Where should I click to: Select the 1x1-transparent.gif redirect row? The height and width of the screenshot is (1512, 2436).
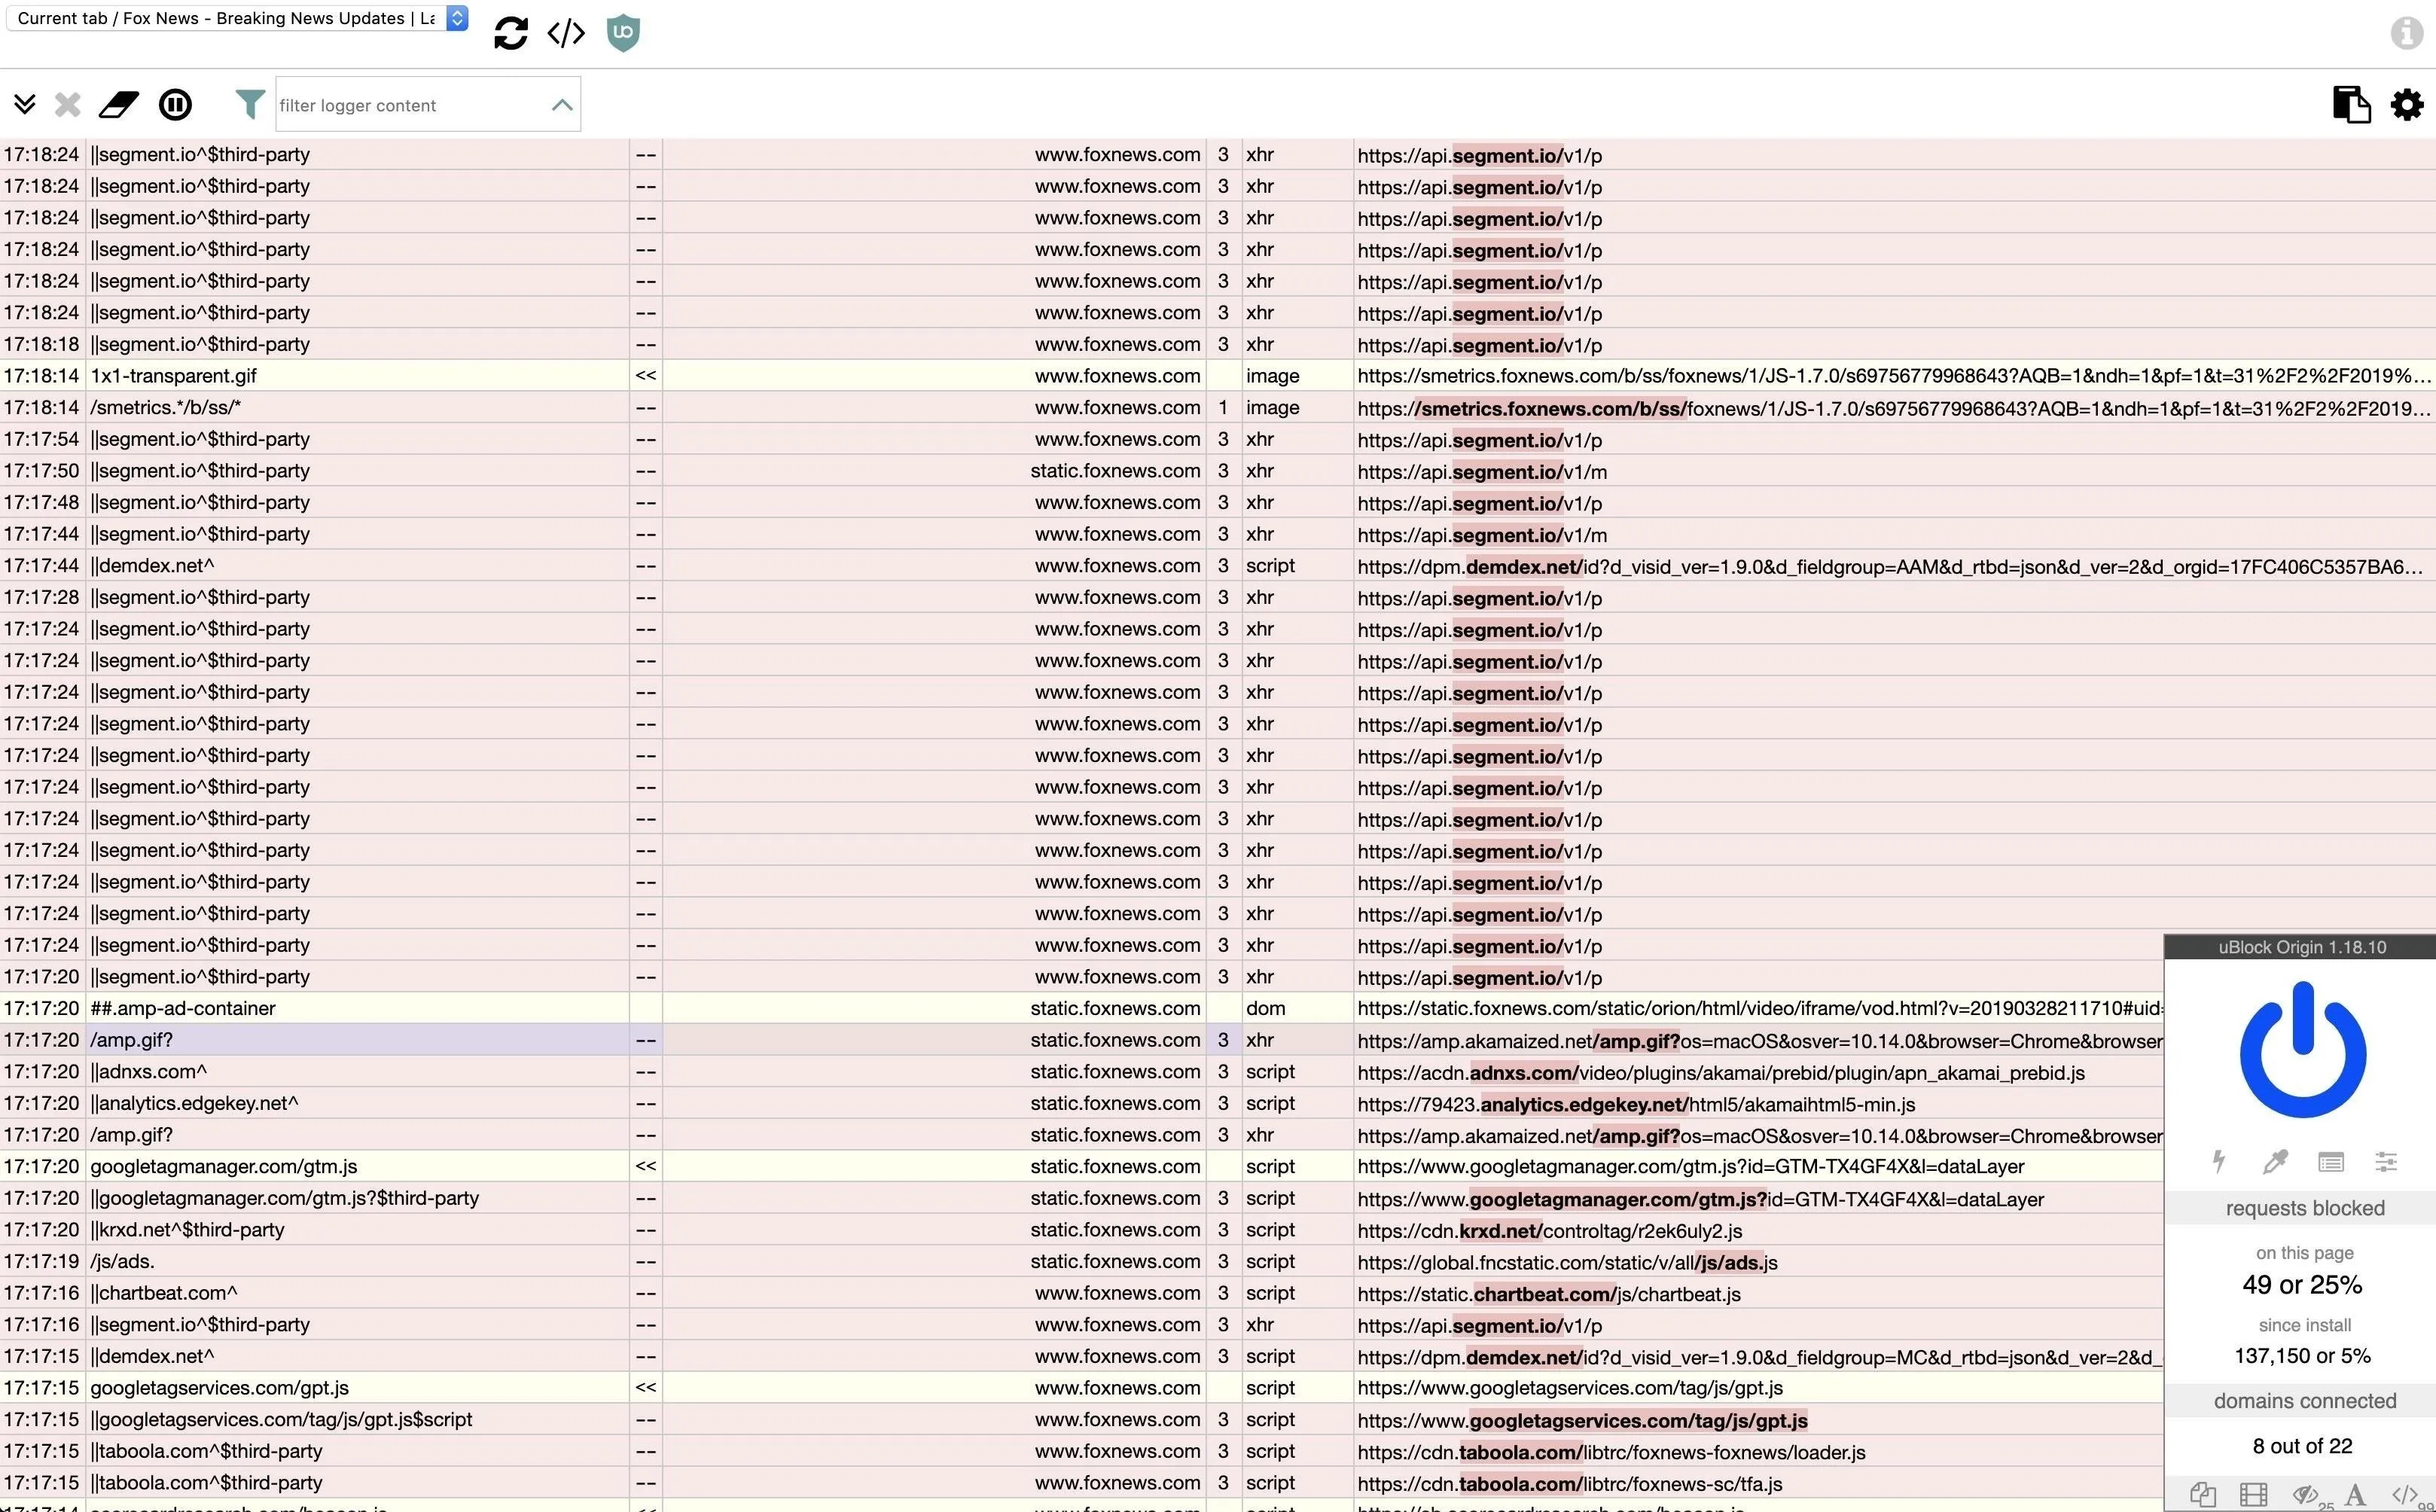[1218, 376]
